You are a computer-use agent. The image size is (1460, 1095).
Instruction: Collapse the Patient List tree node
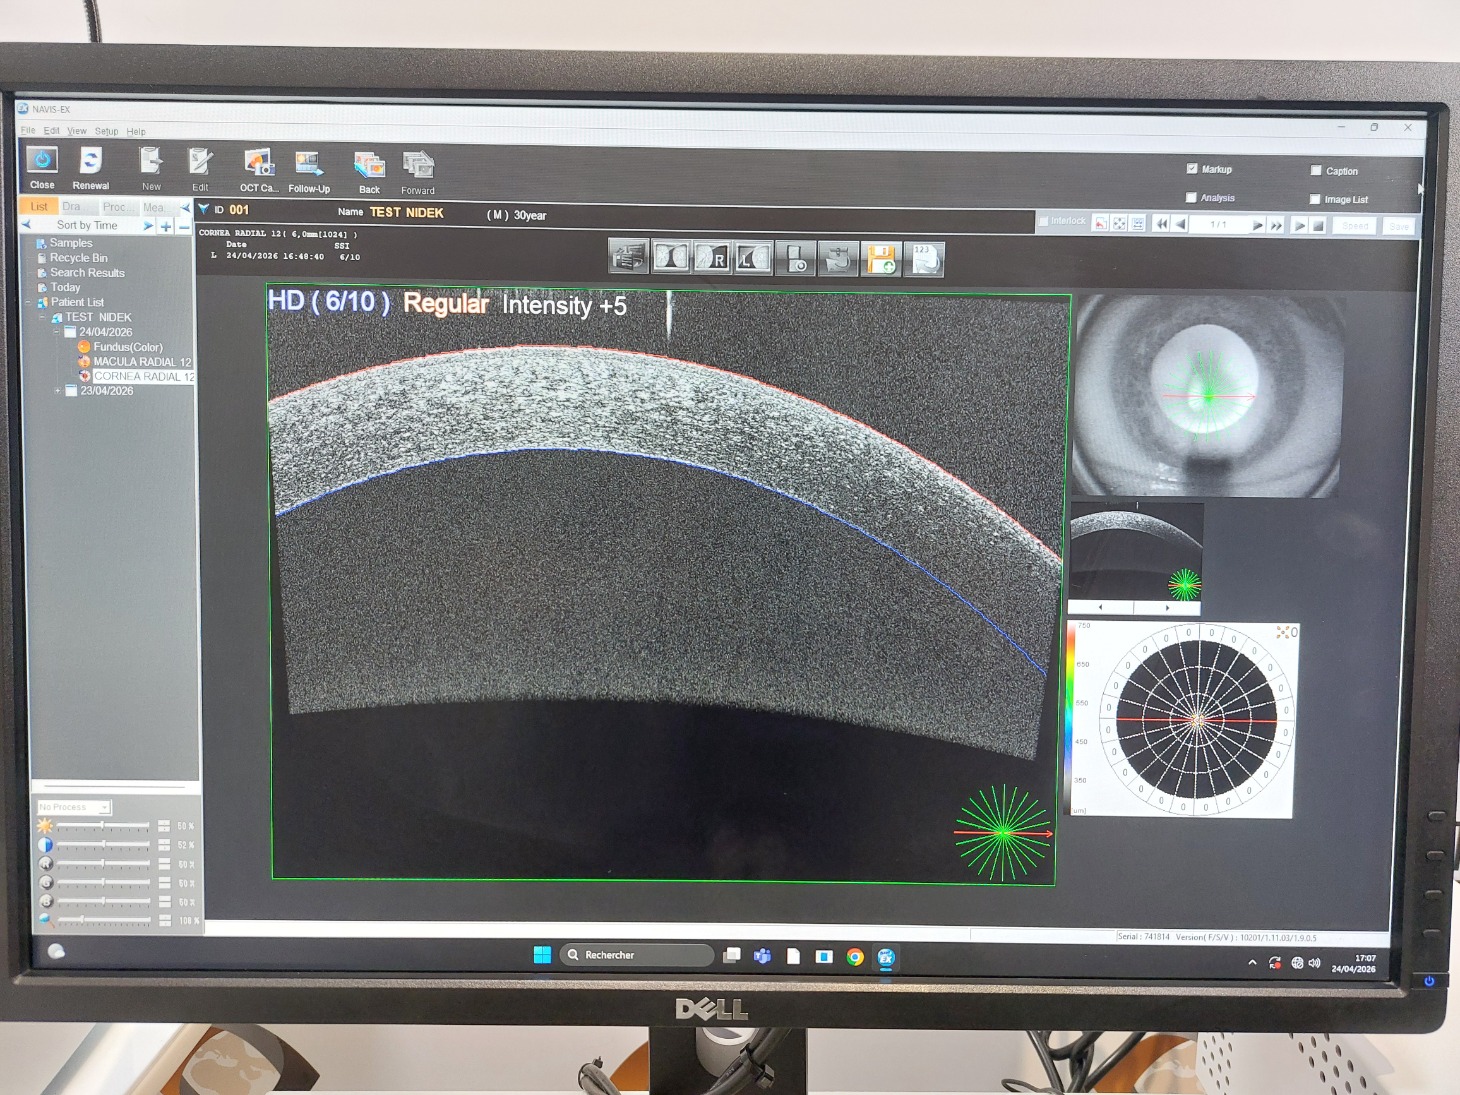29,302
